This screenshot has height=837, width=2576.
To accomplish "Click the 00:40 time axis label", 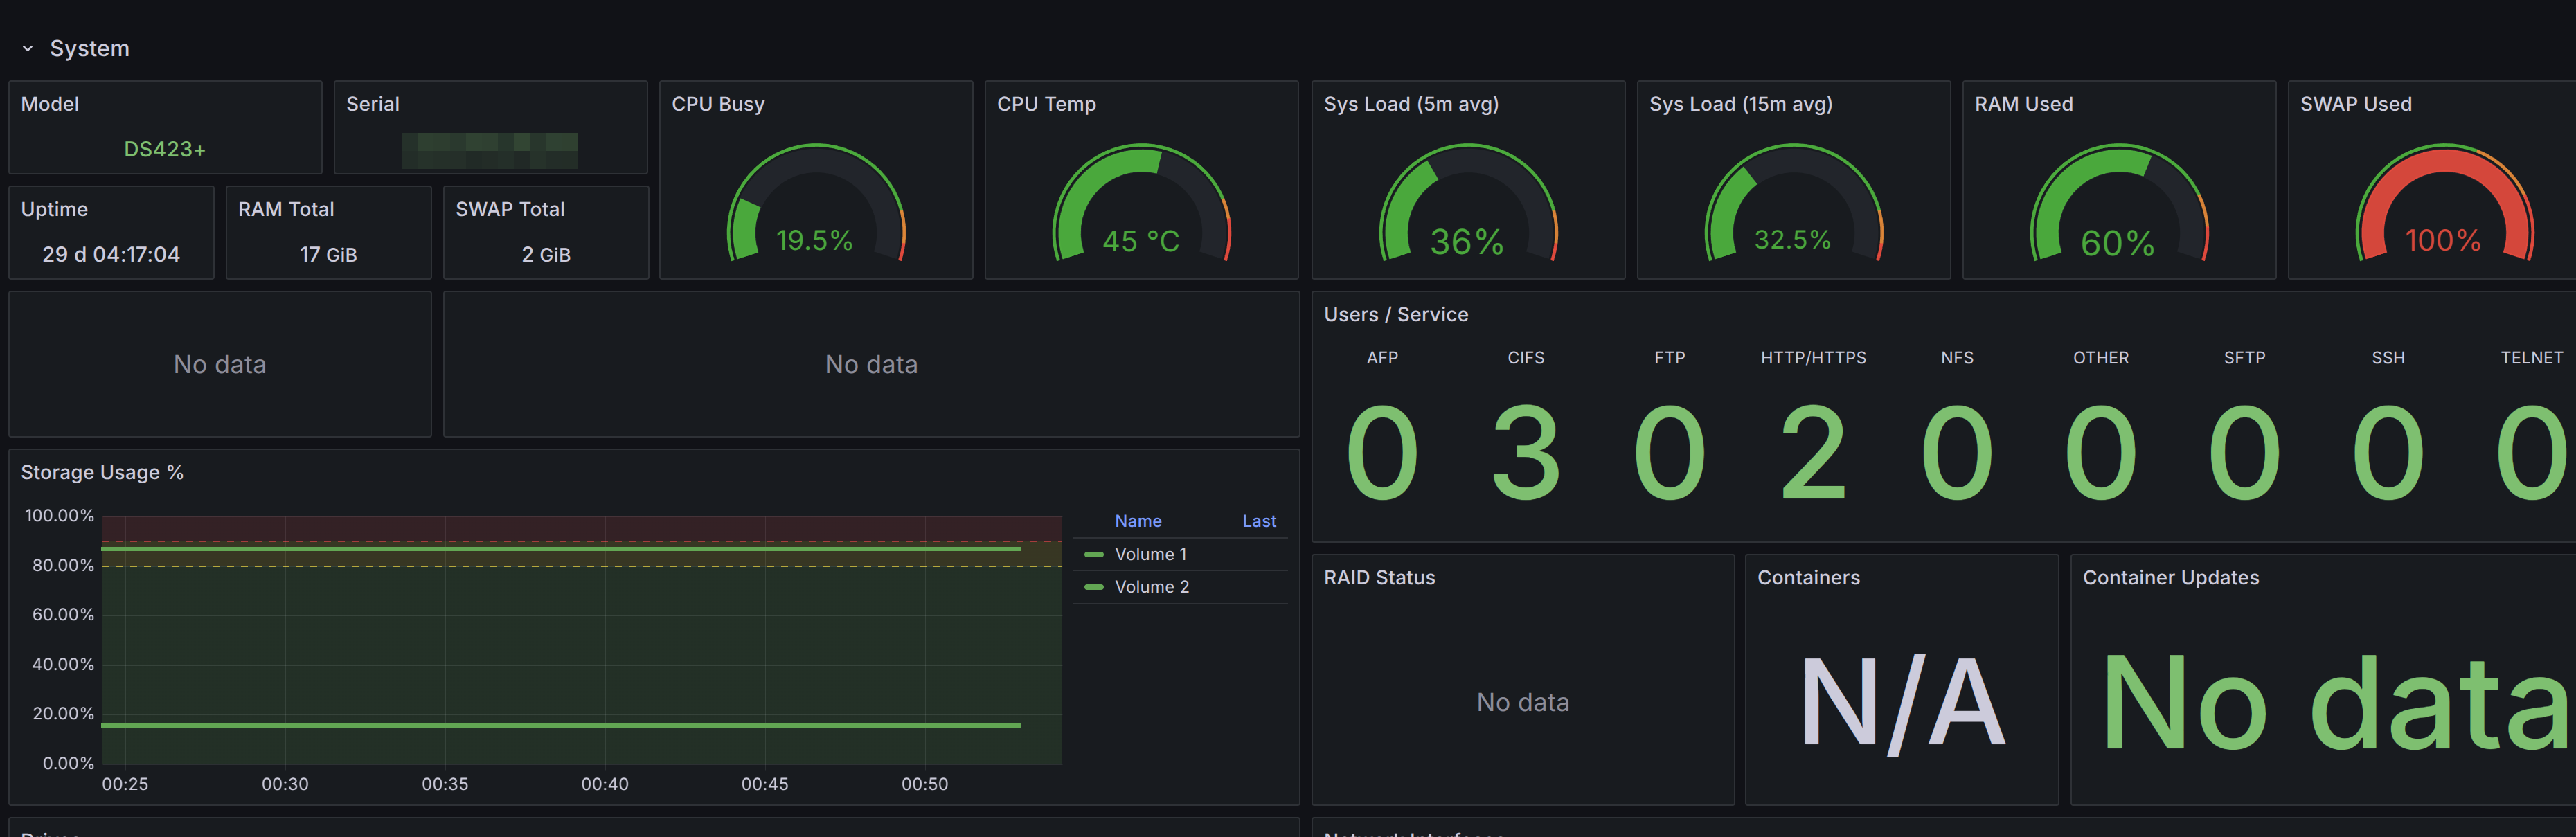I will (605, 784).
